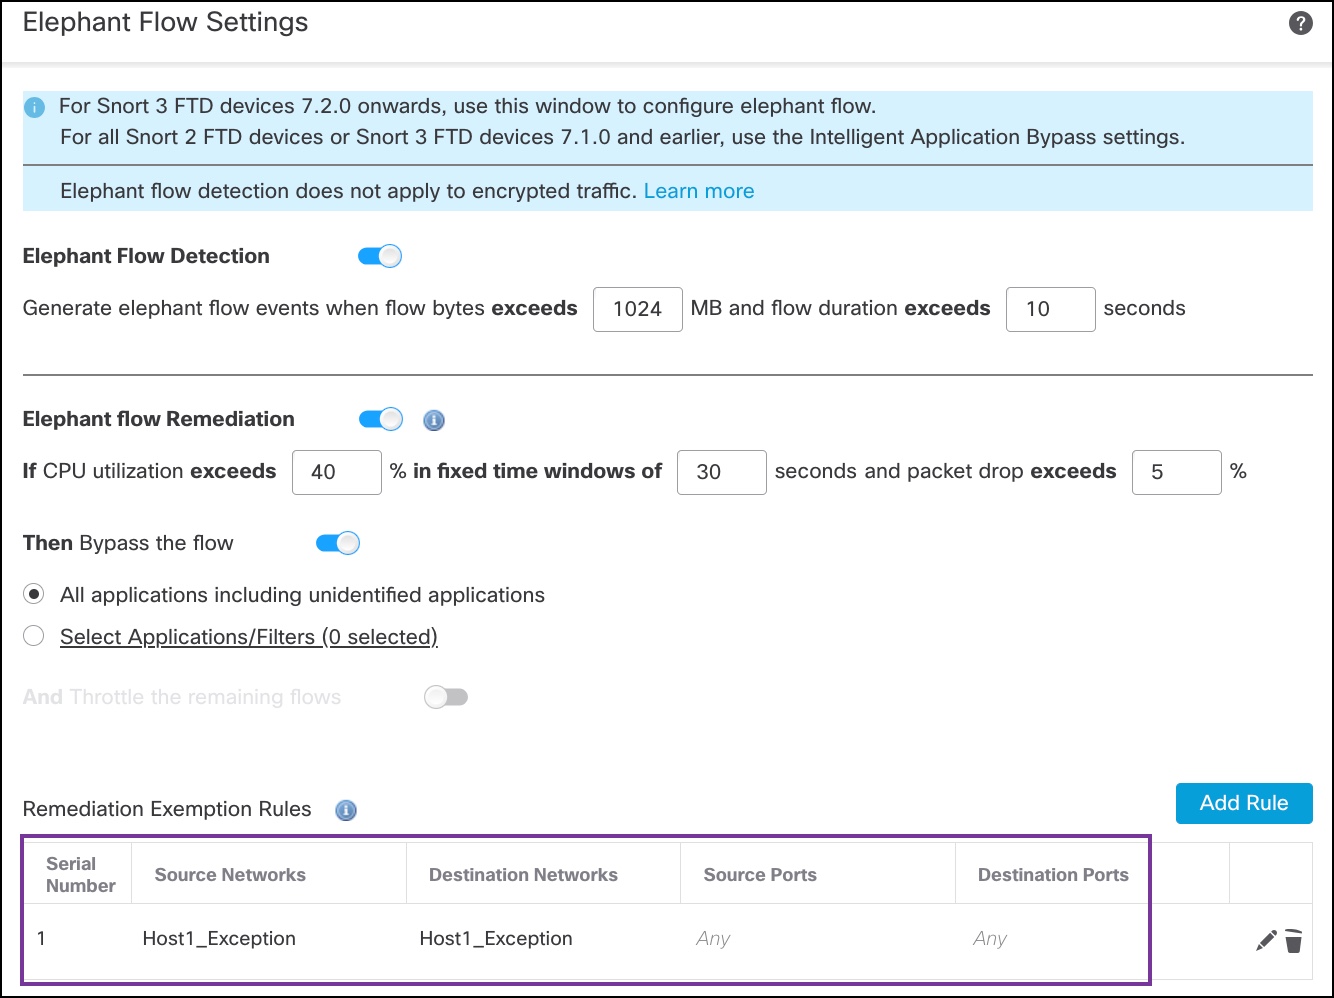This screenshot has height=998, width=1334.
Task: Enable Throttle the remaining flows toggle
Action: tap(446, 697)
